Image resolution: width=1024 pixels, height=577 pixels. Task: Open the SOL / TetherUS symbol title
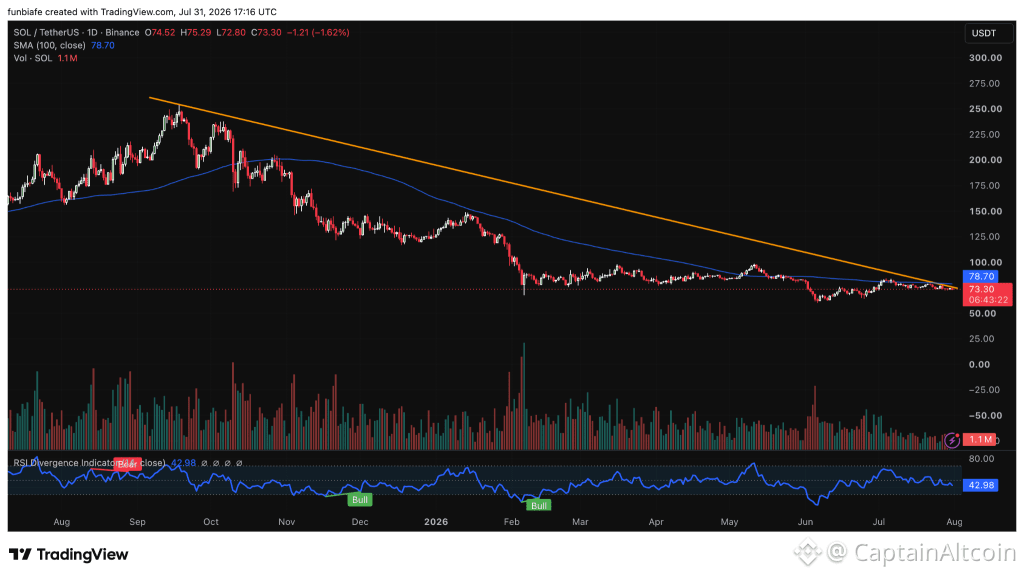click(x=76, y=32)
